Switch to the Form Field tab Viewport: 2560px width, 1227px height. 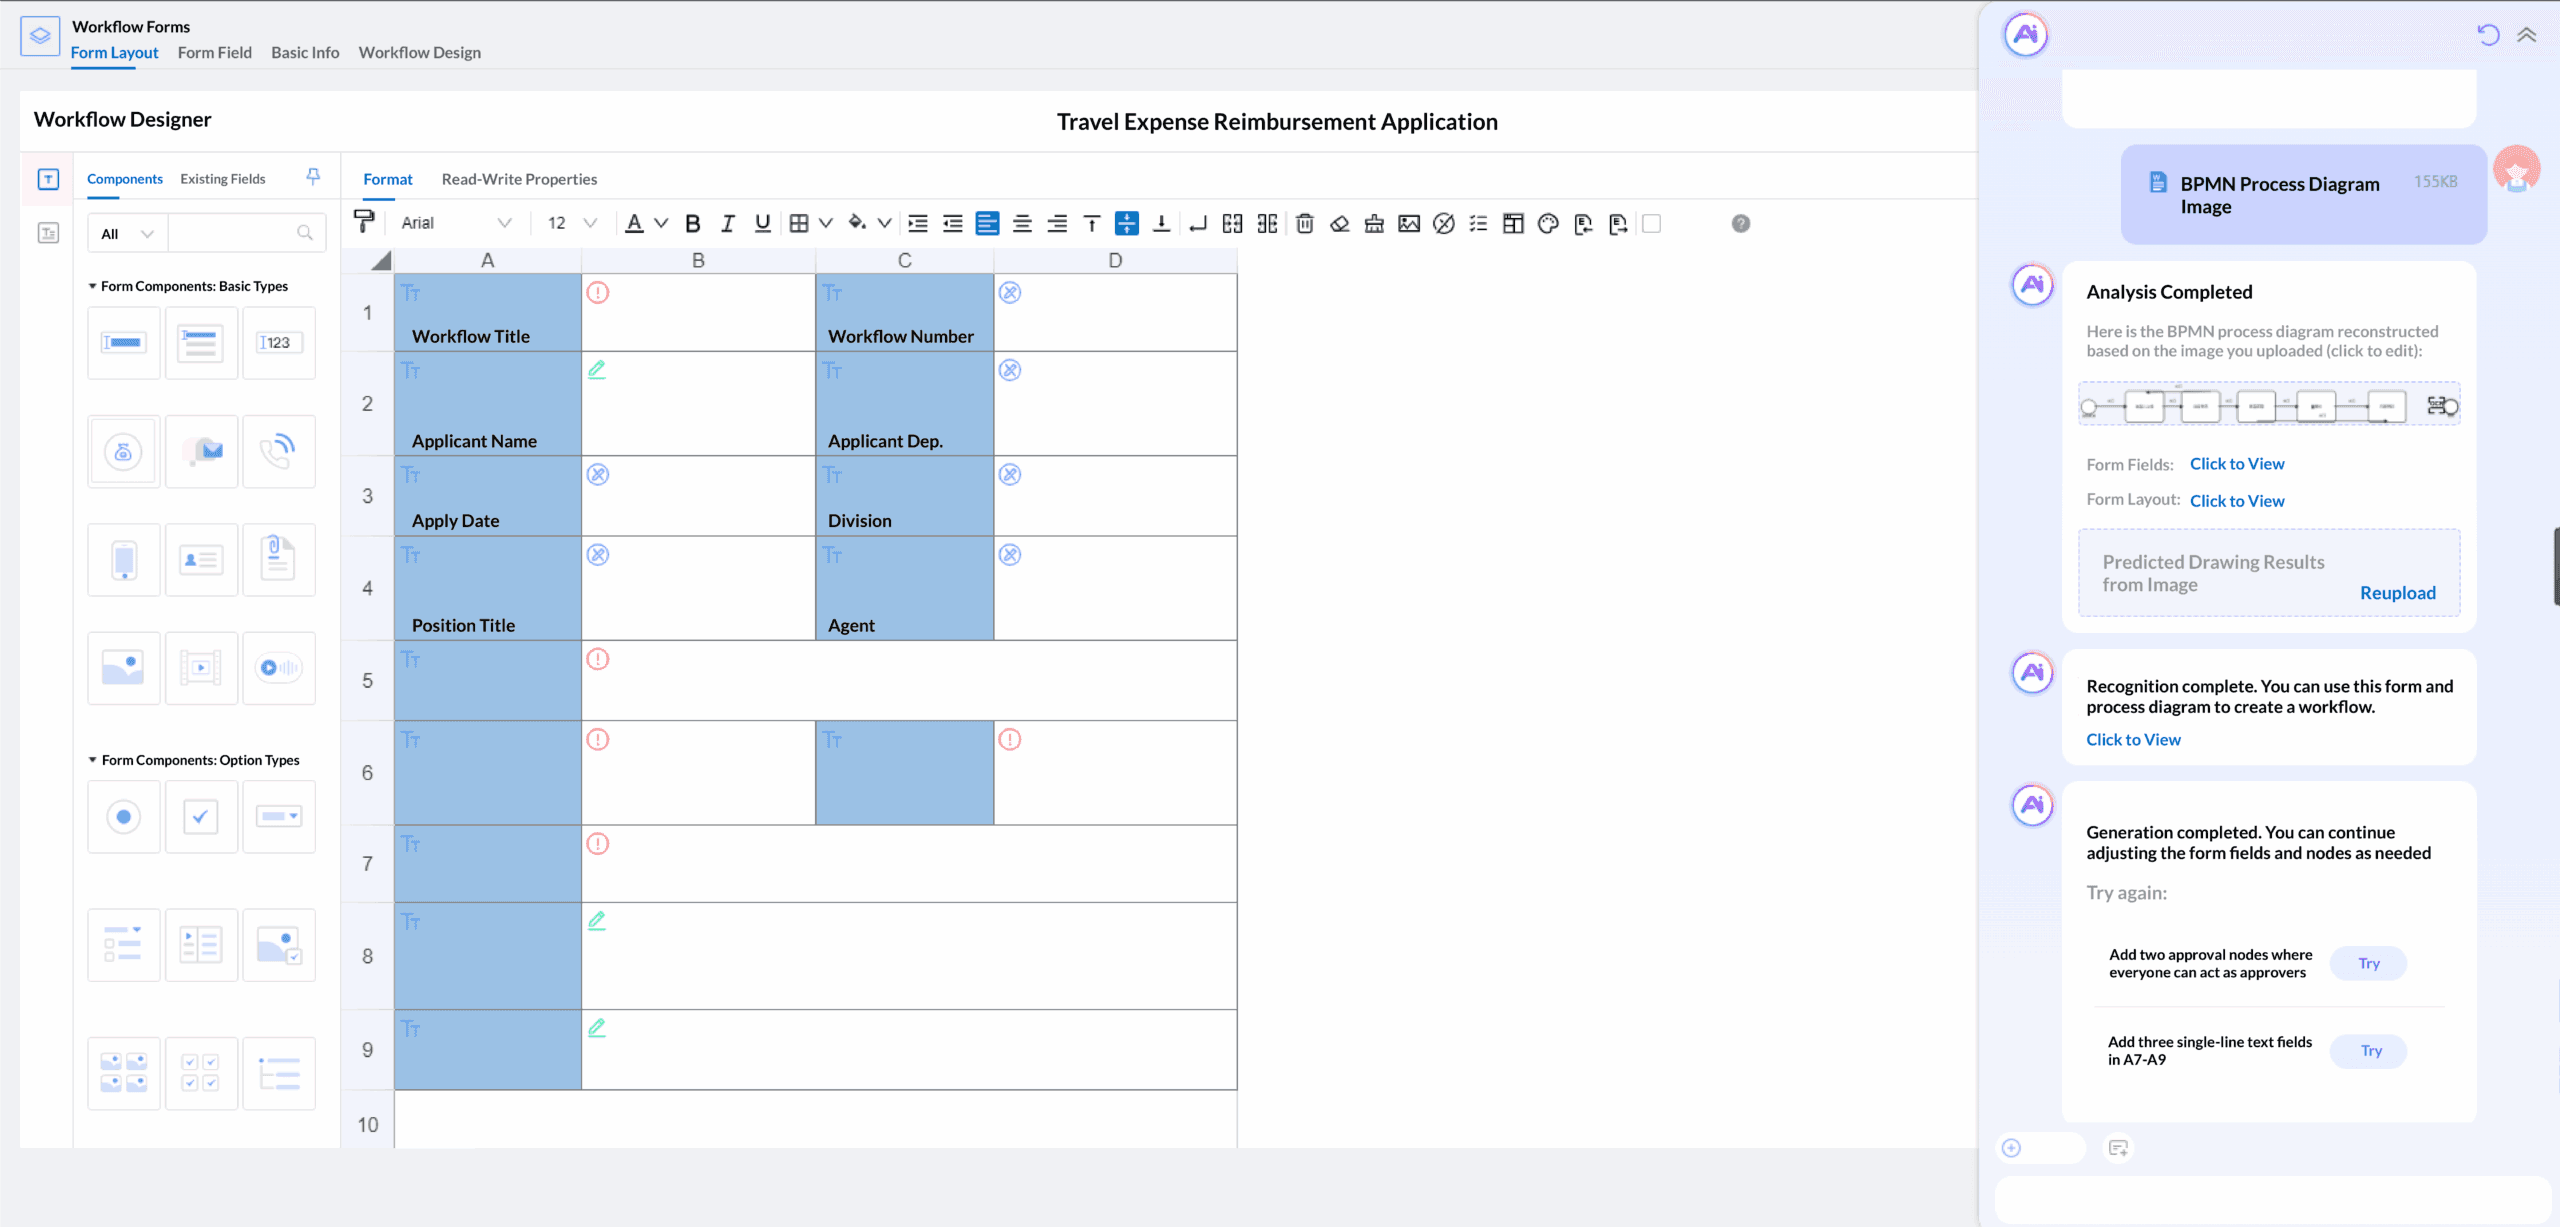pyautogui.click(x=215, y=52)
